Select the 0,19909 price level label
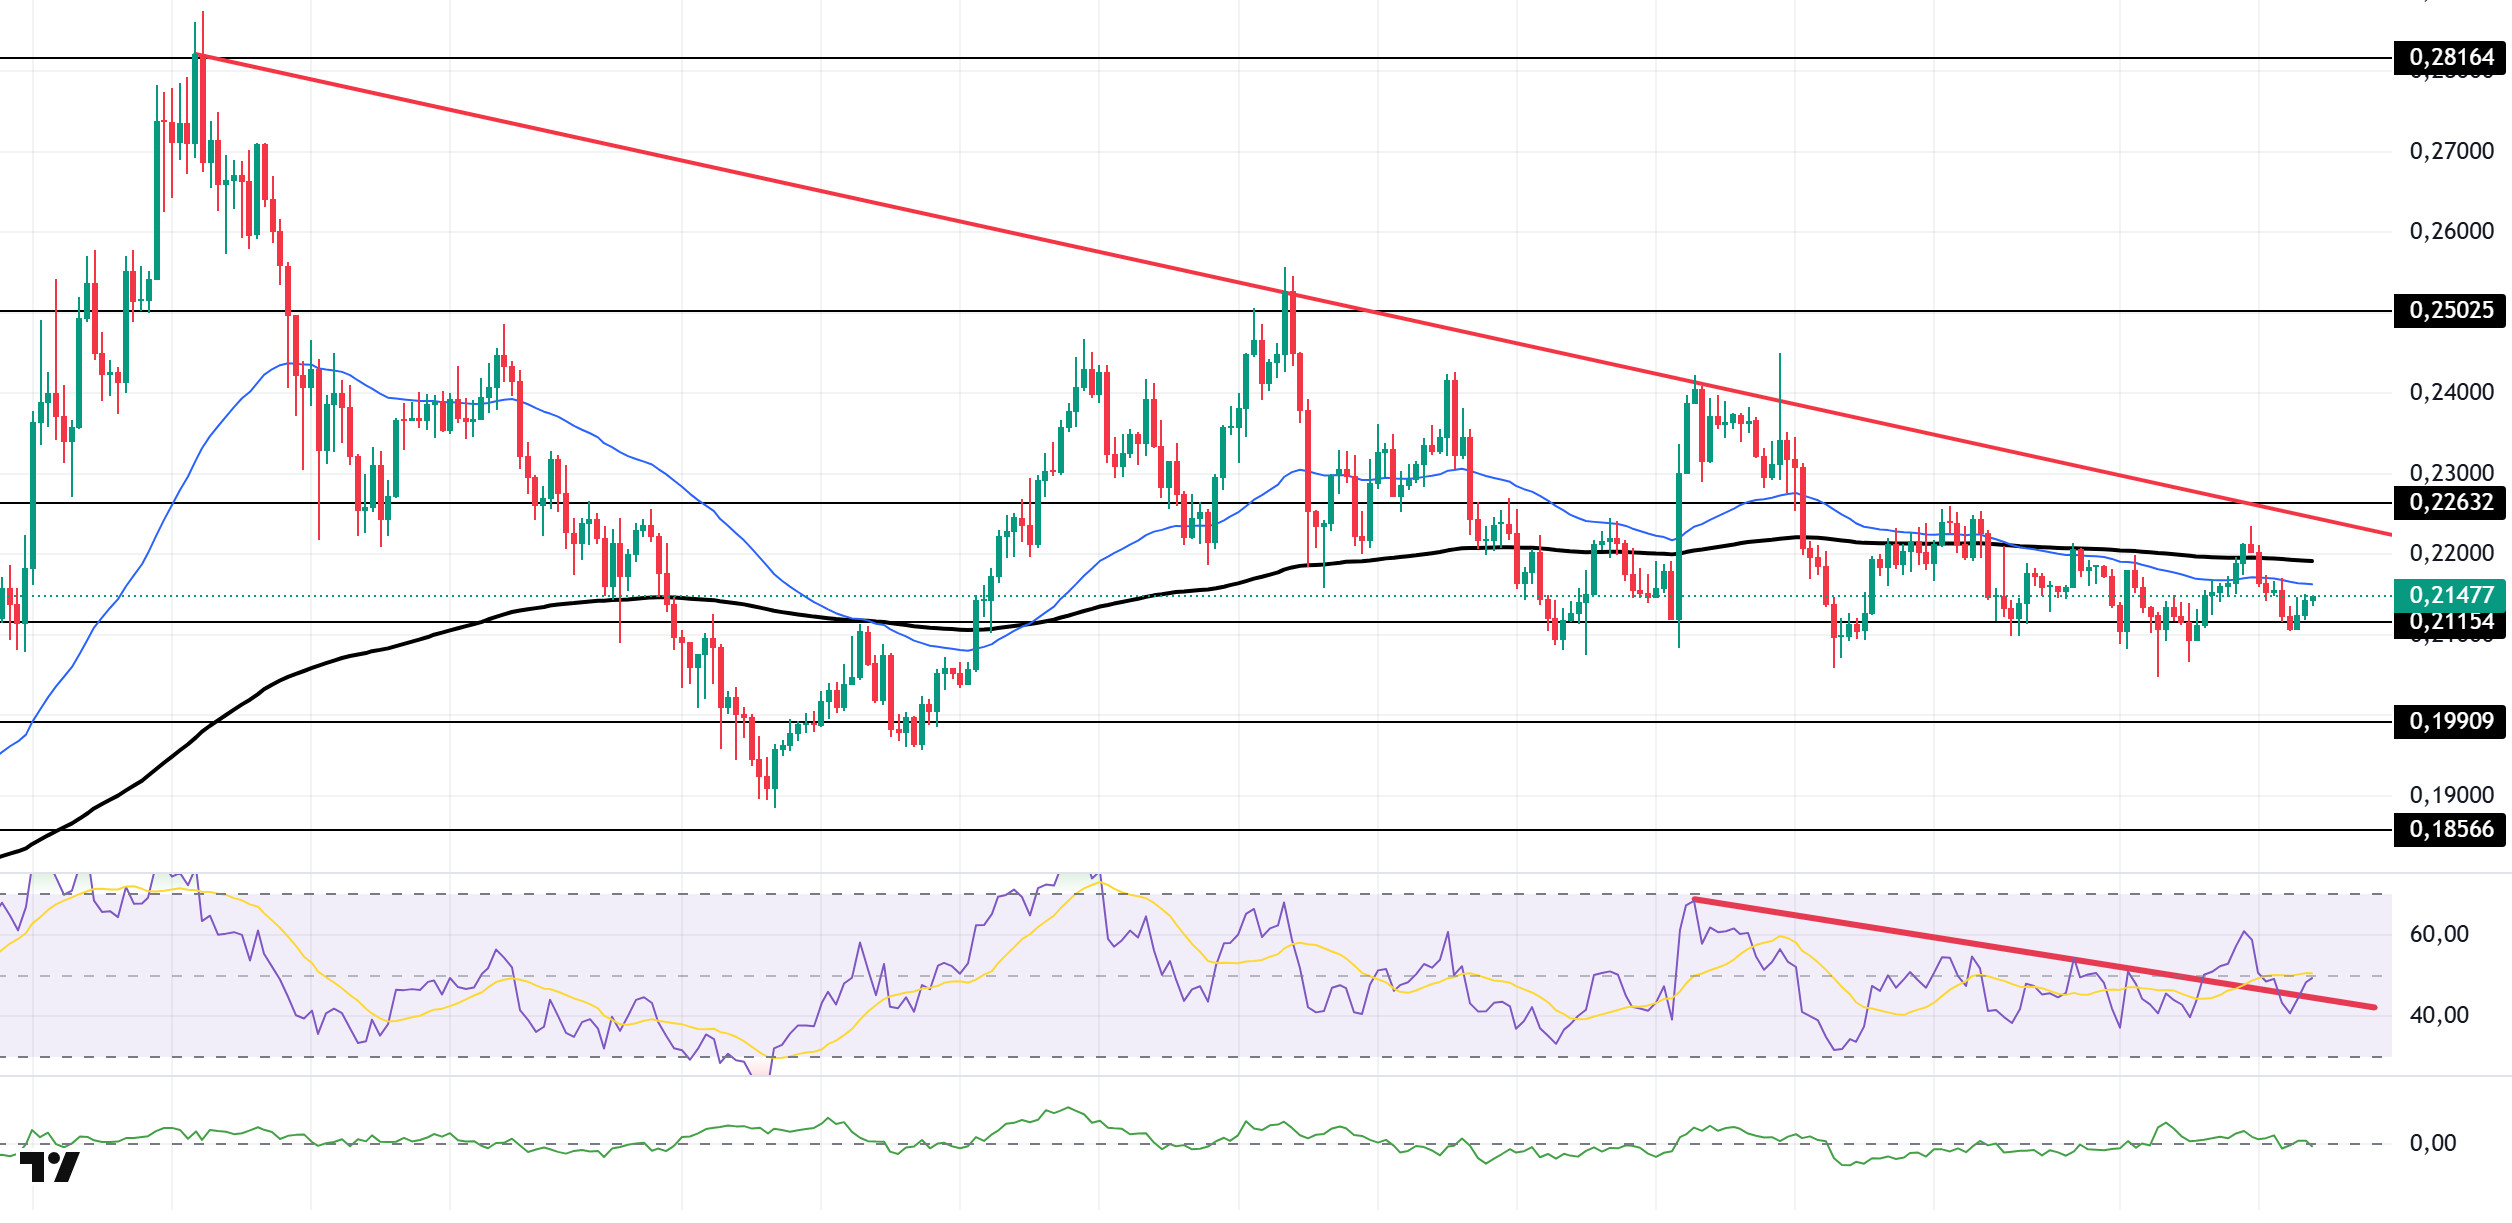The image size is (2512, 1223). coord(2451,721)
